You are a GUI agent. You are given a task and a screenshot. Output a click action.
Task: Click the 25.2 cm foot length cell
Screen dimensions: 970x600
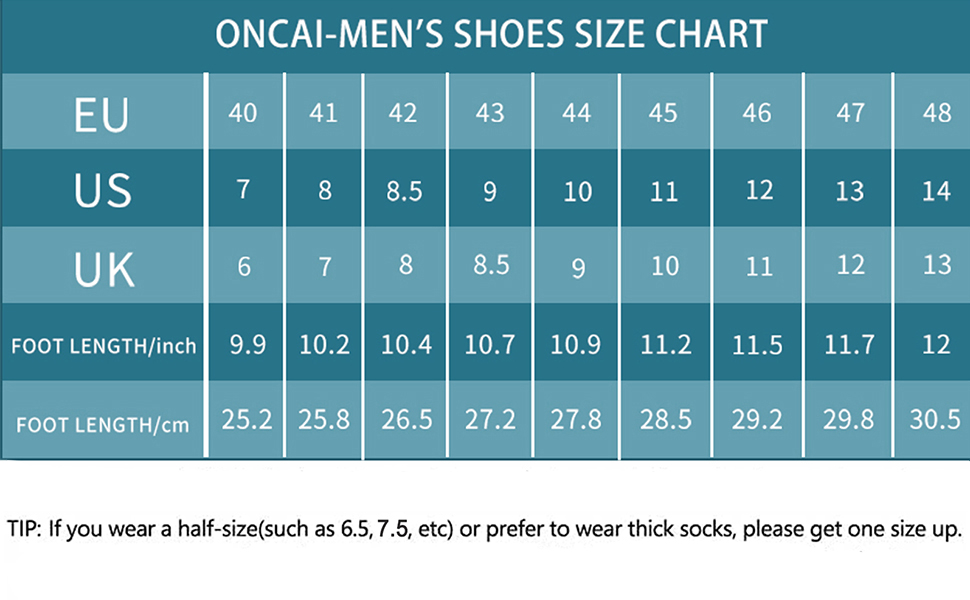(x=247, y=420)
